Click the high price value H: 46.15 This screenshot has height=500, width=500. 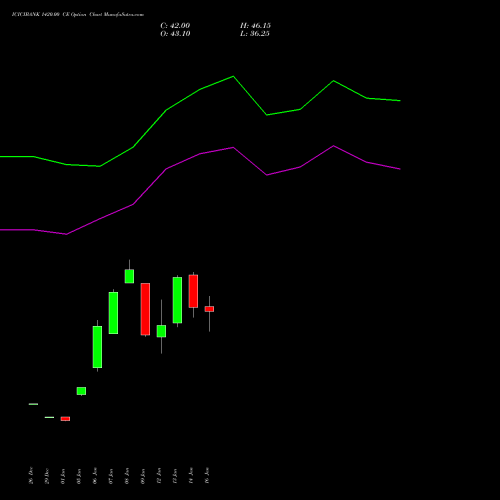point(255,26)
